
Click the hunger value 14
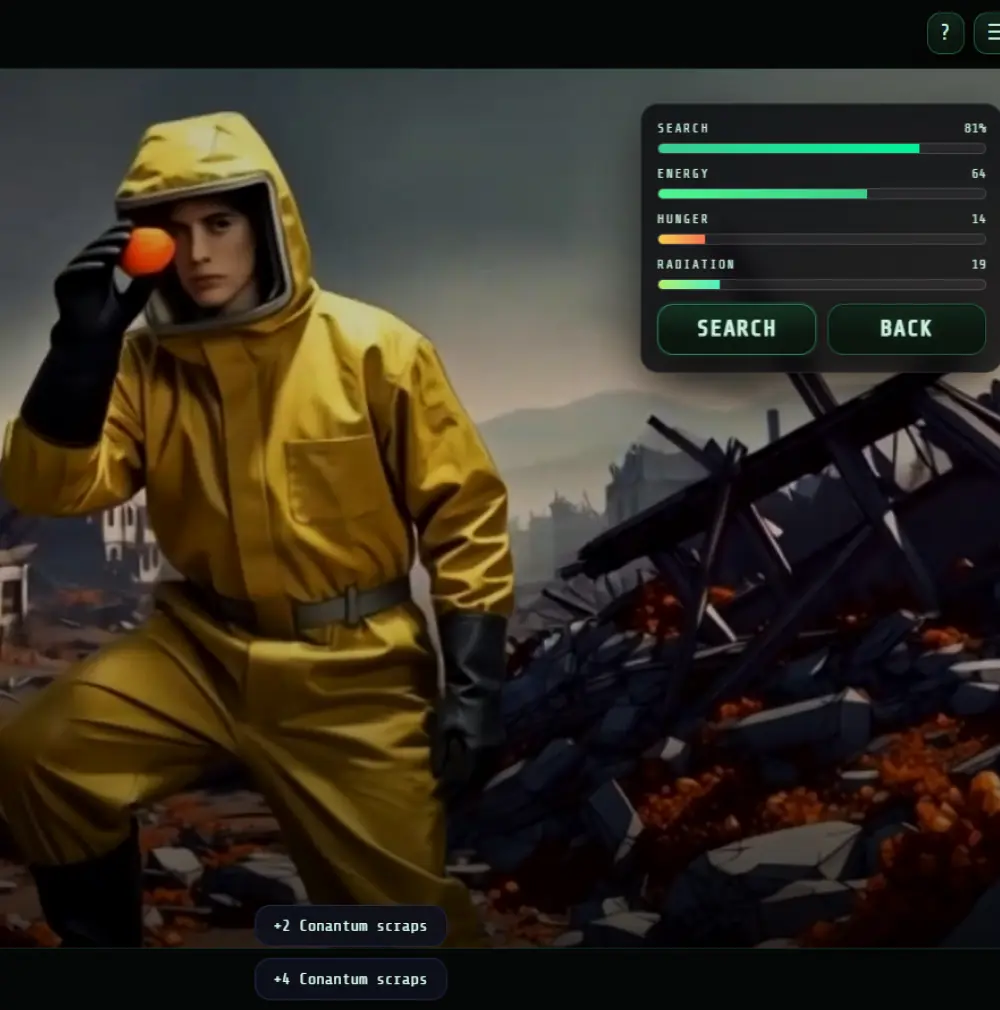[978, 219]
